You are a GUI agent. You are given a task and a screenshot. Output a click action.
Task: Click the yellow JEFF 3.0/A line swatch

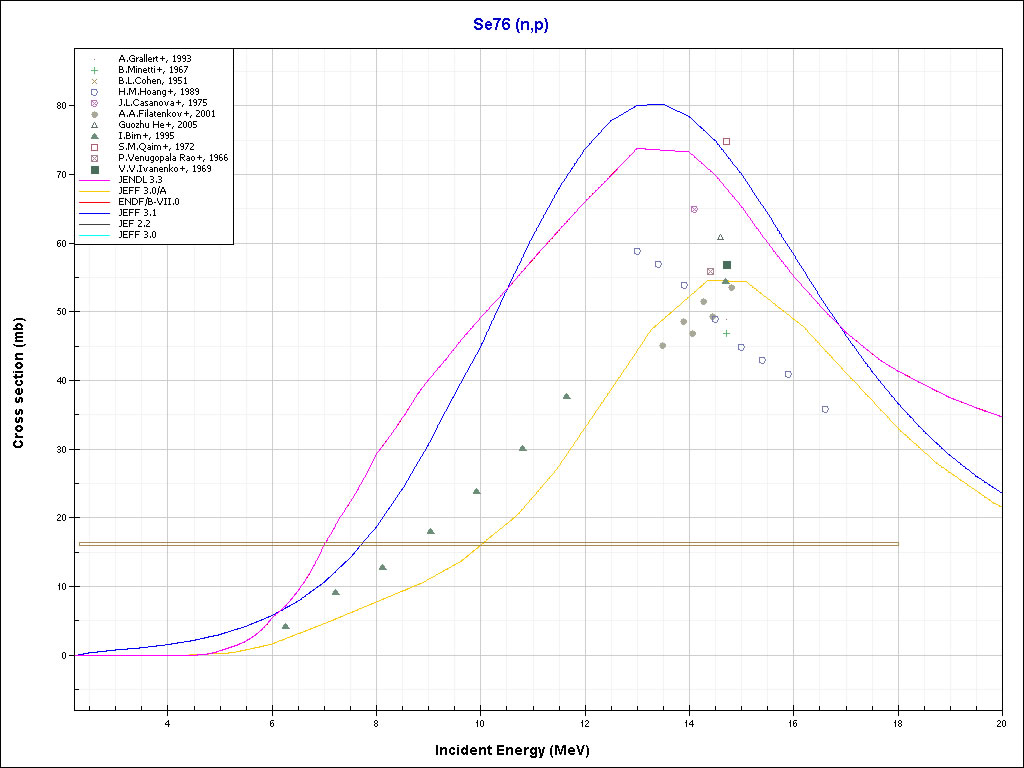pyautogui.click(x=94, y=191)
